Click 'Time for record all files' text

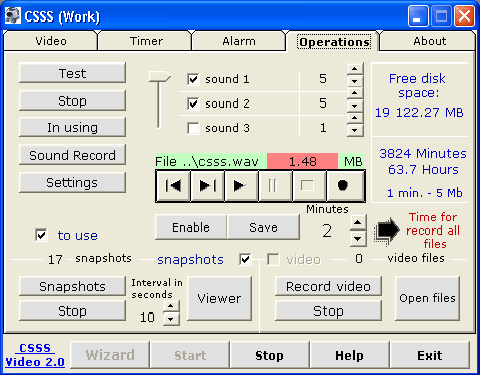(433, 230)
